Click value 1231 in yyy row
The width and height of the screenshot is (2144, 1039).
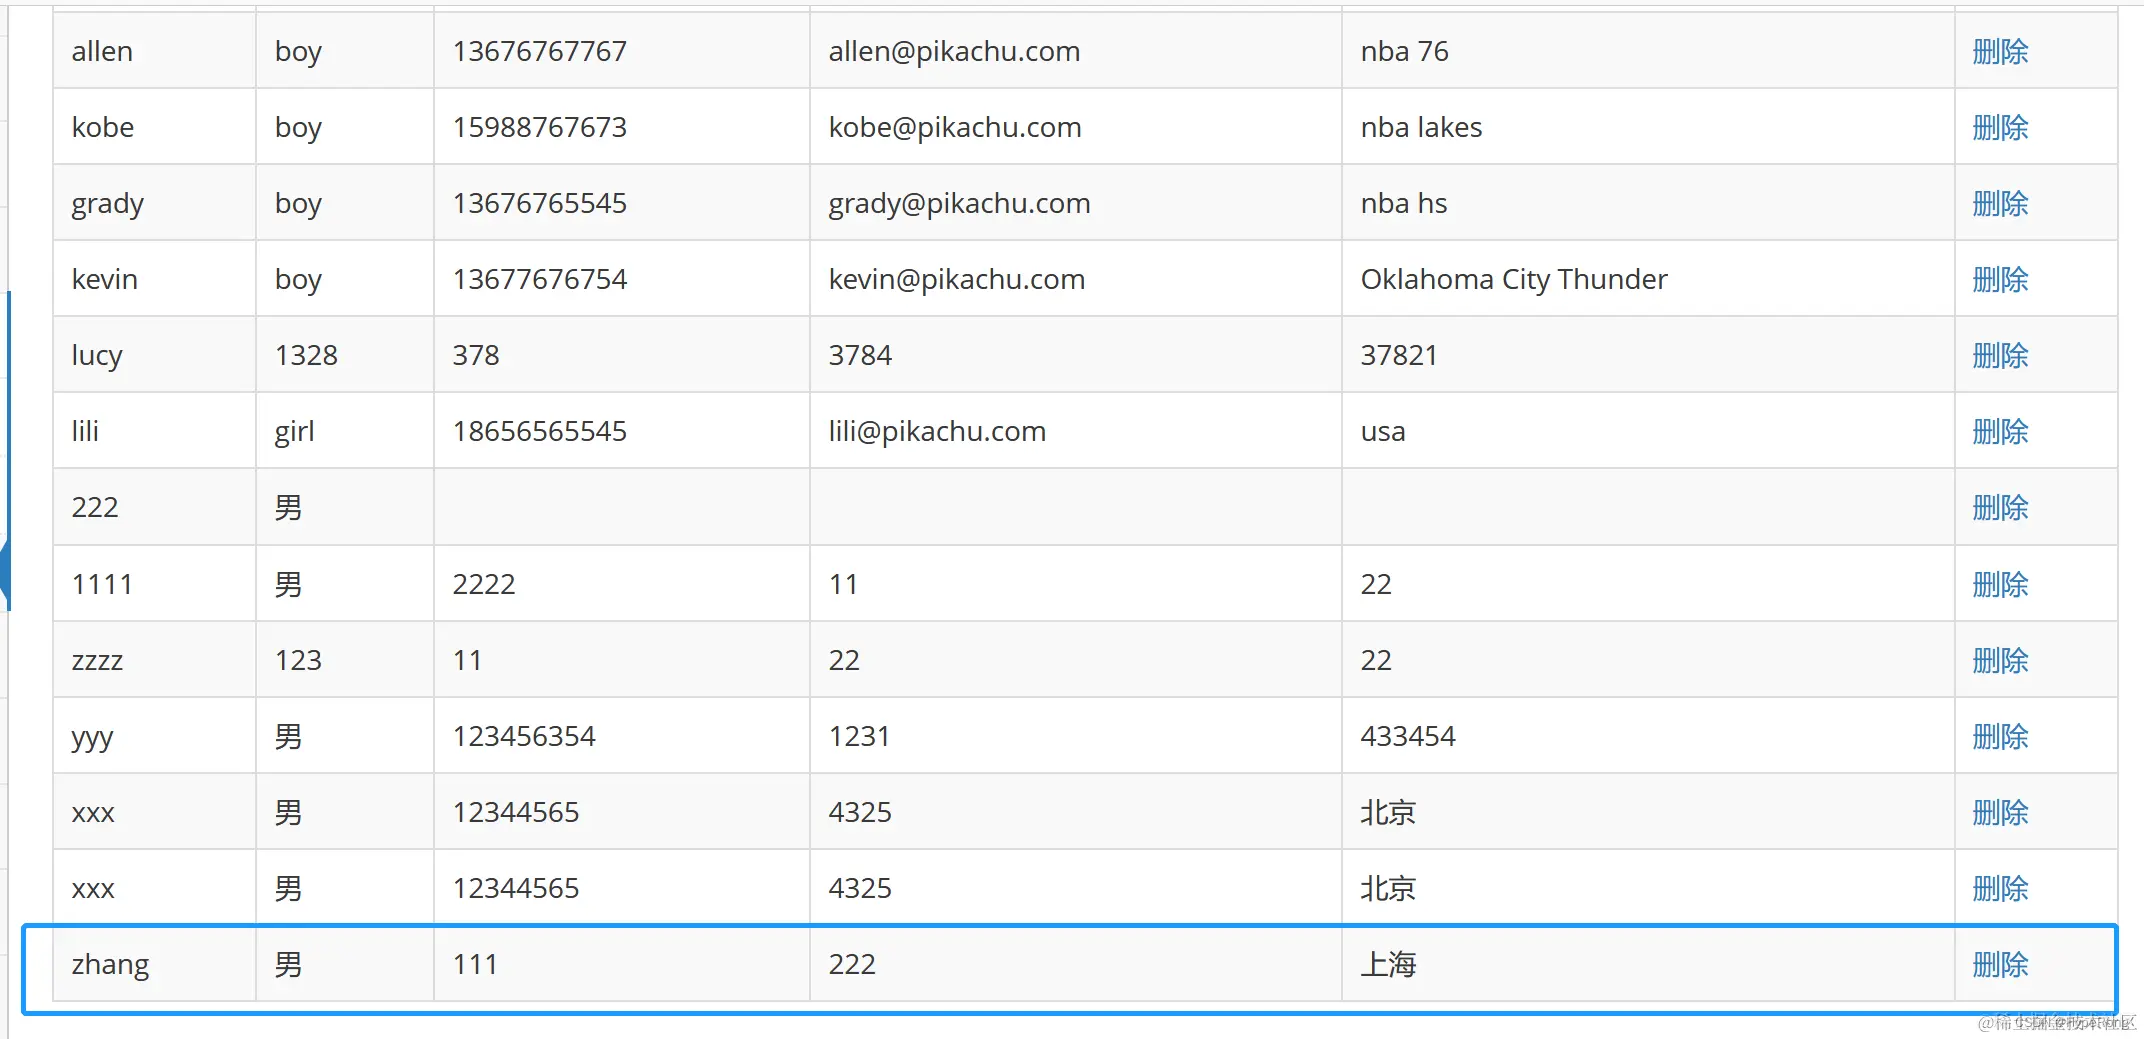click(x=859, y=736)
